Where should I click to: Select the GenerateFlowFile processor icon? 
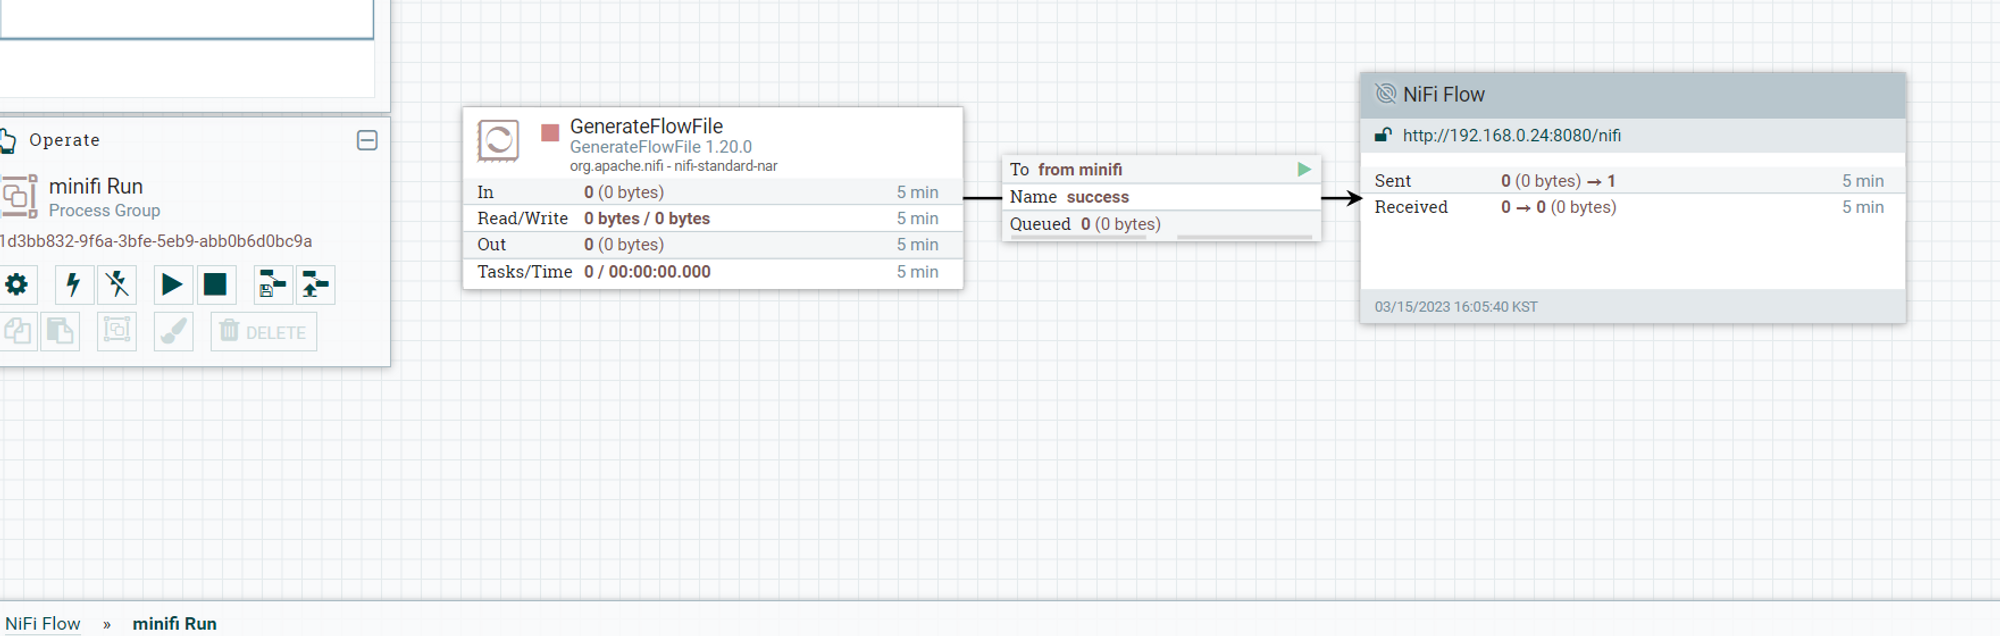pos(498,141)
